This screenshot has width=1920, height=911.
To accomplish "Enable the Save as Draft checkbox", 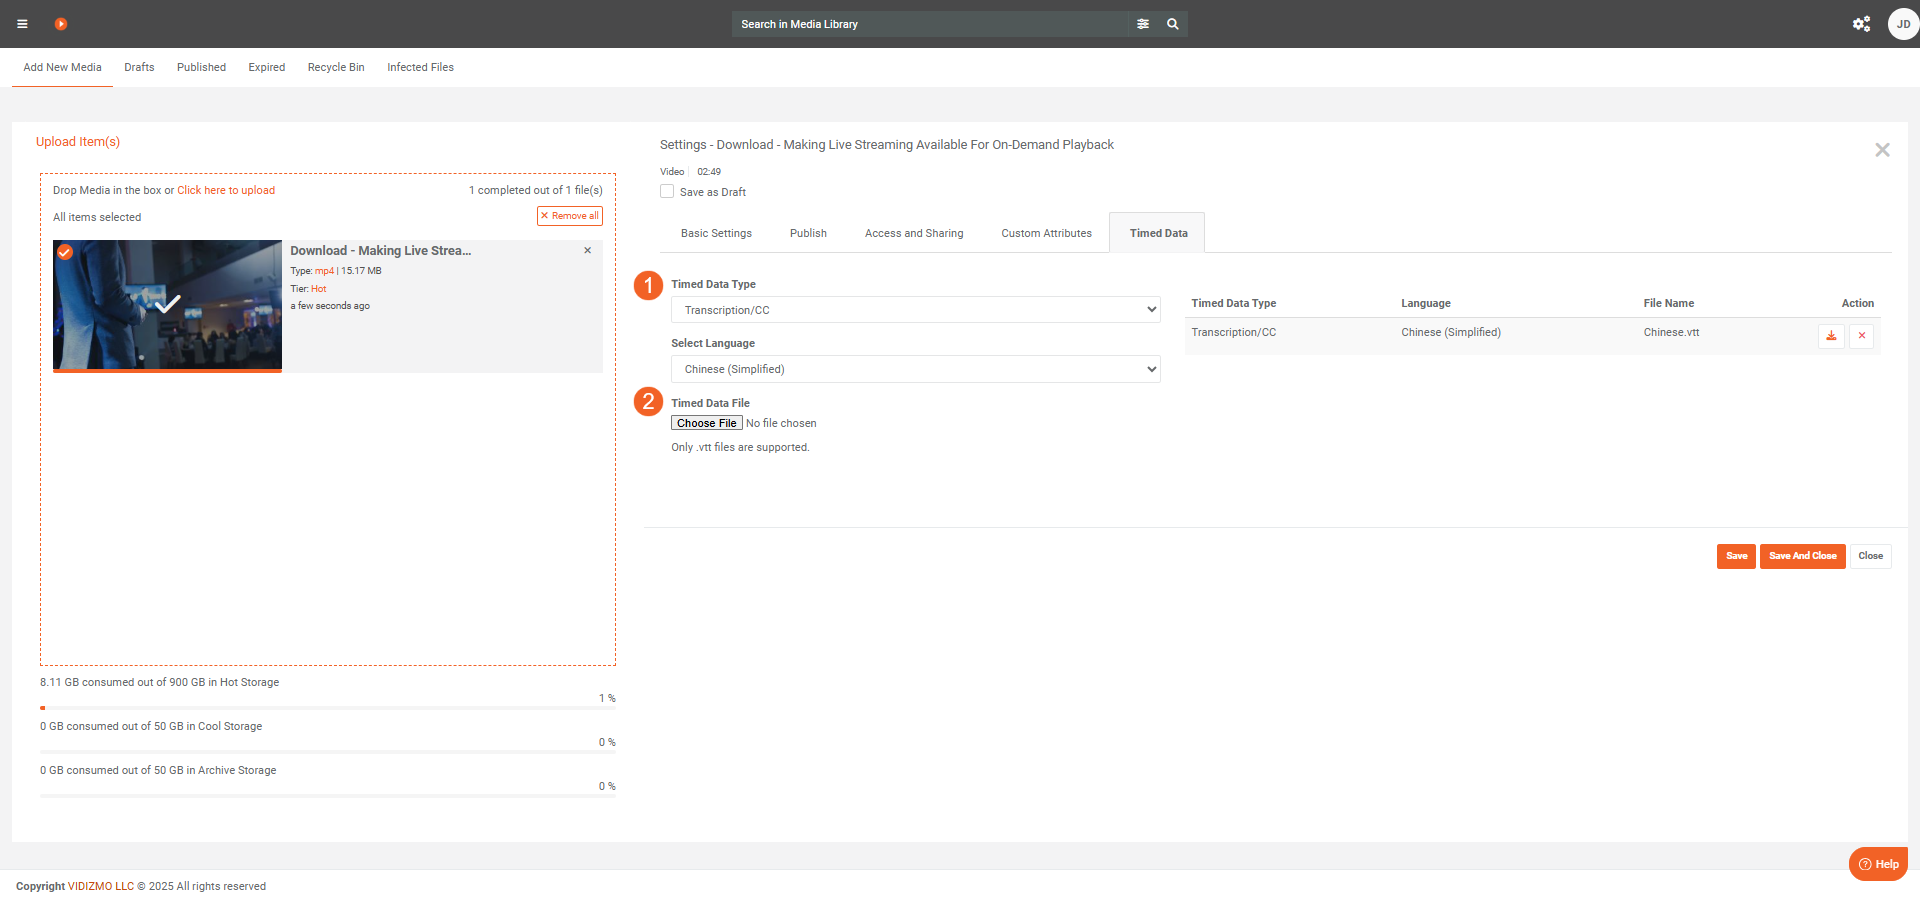I will 667,192.
